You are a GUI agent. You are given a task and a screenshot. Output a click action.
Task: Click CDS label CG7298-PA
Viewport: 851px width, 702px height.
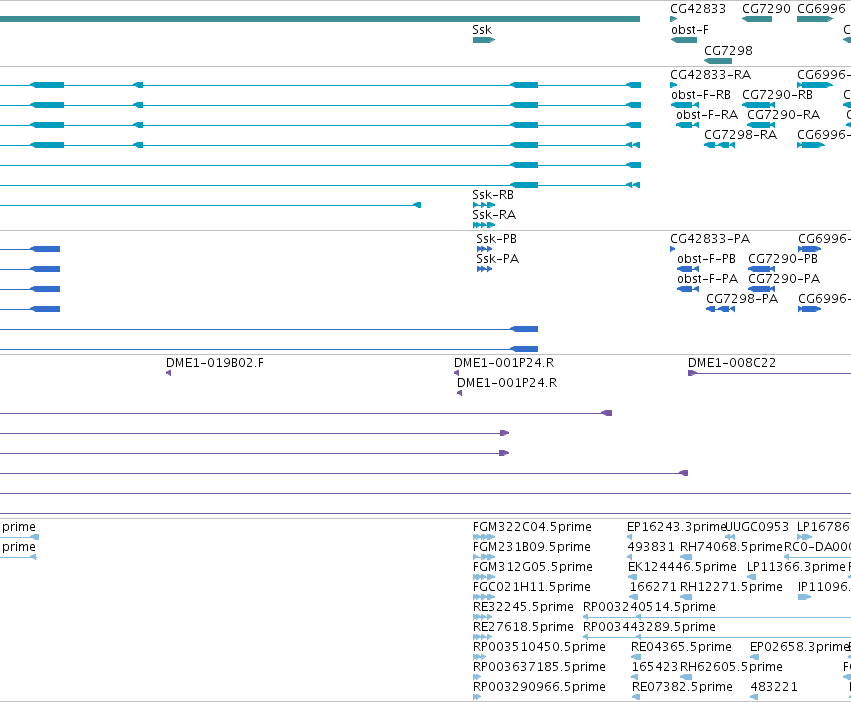(x=742, y=299)
